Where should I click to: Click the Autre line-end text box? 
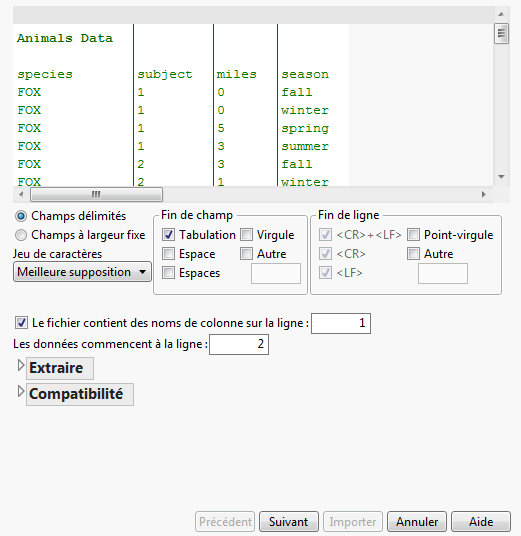(x=443, y=273)
